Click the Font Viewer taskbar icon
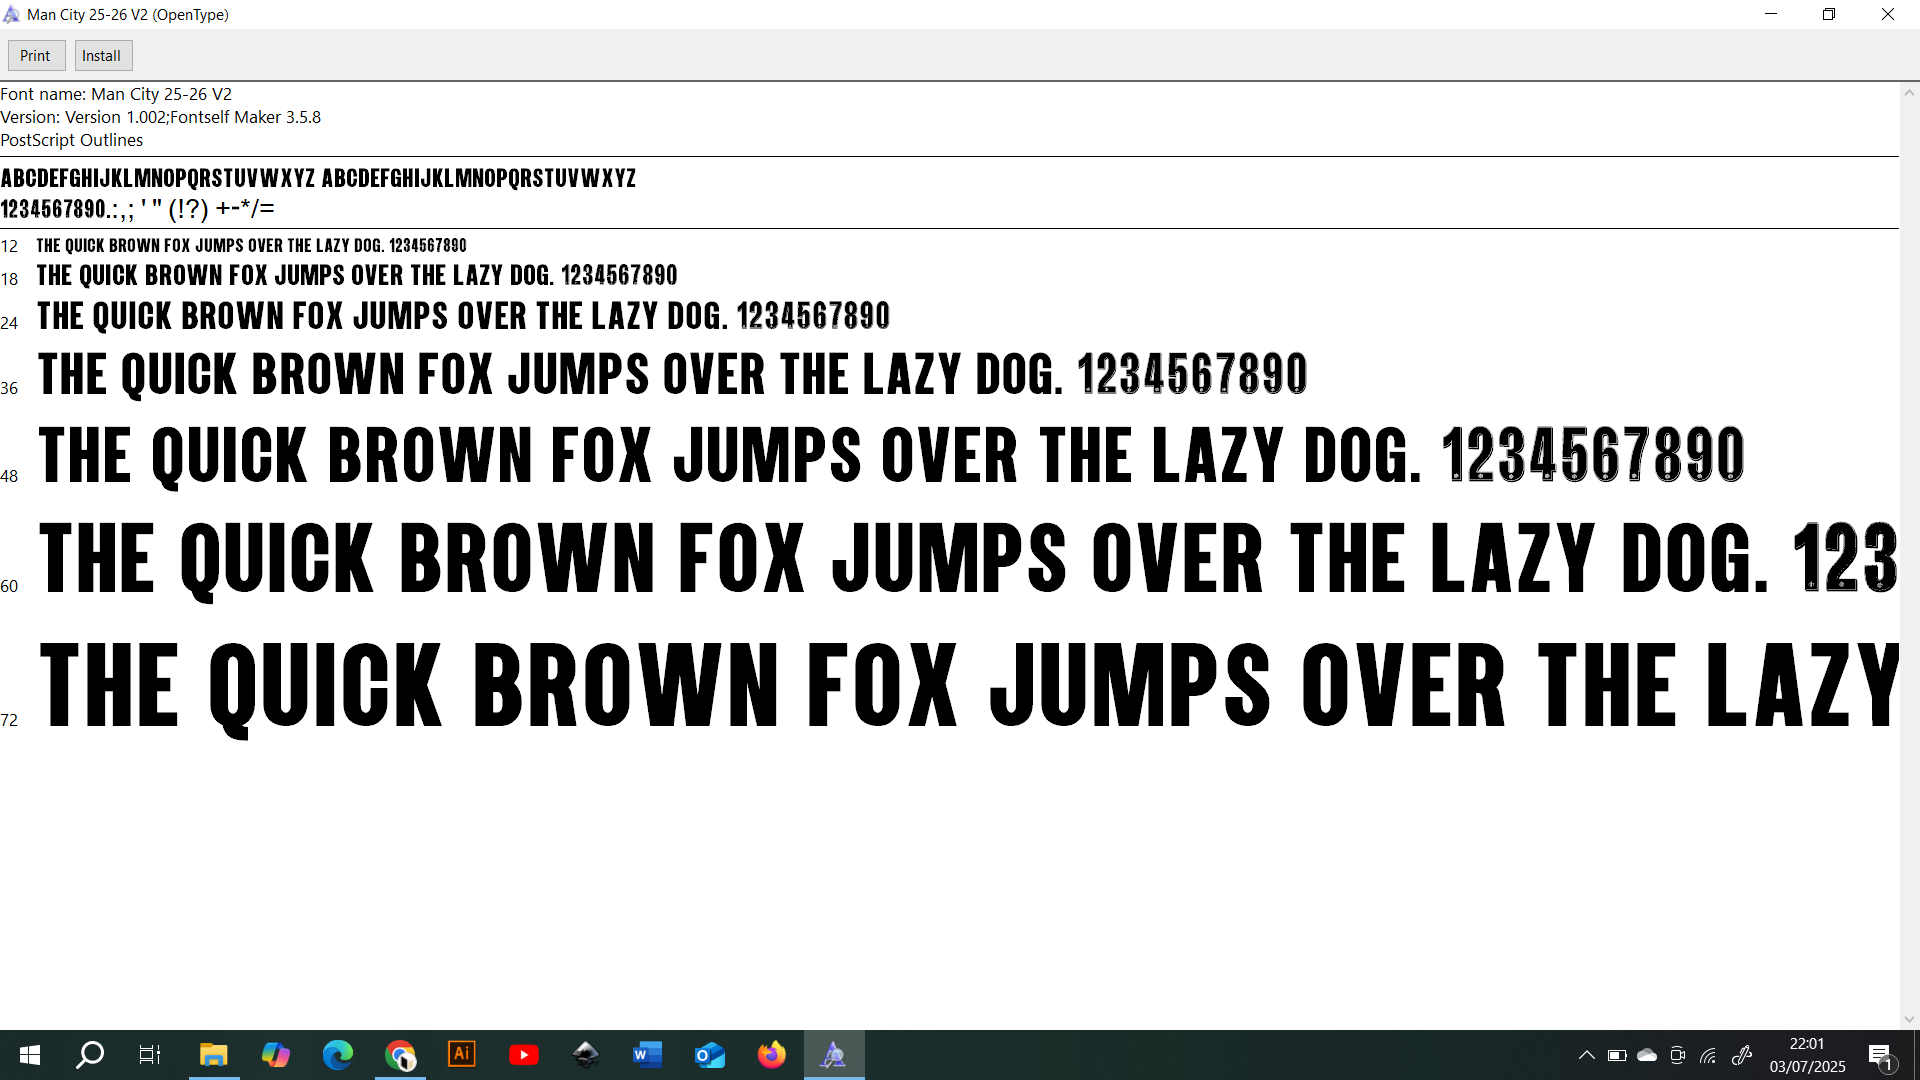 (834, 1055)
